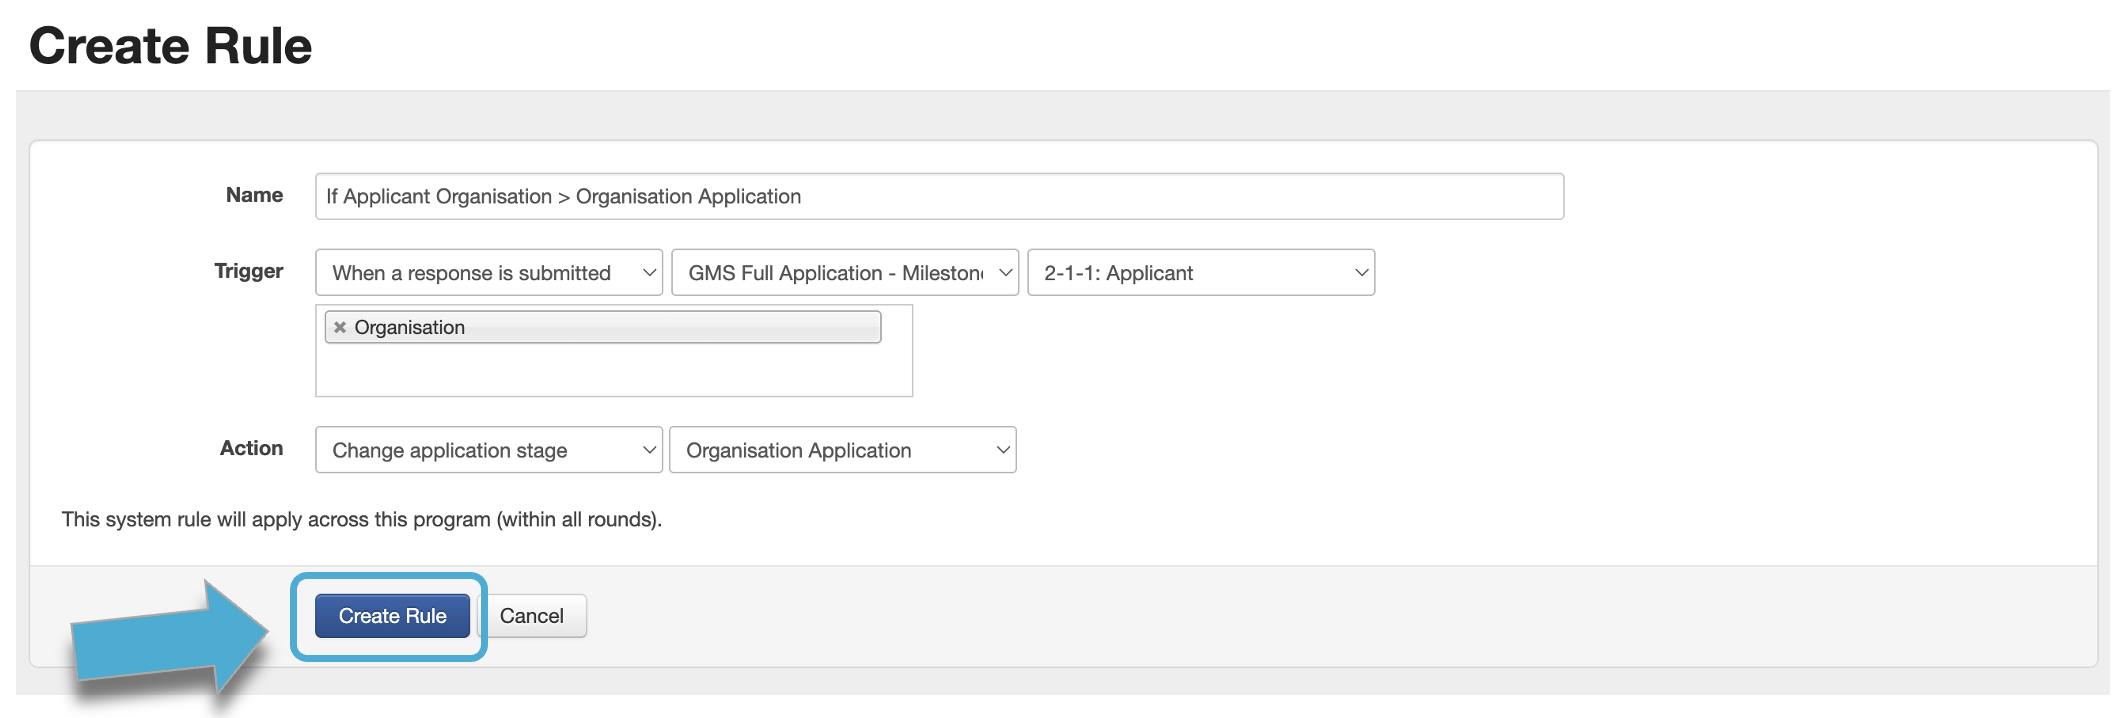Image resolution: width=2126 pixels, height=718 pixels.
Task: Open the 2-1-1: Applicant question dropdown
Action: coord(1190,273)
